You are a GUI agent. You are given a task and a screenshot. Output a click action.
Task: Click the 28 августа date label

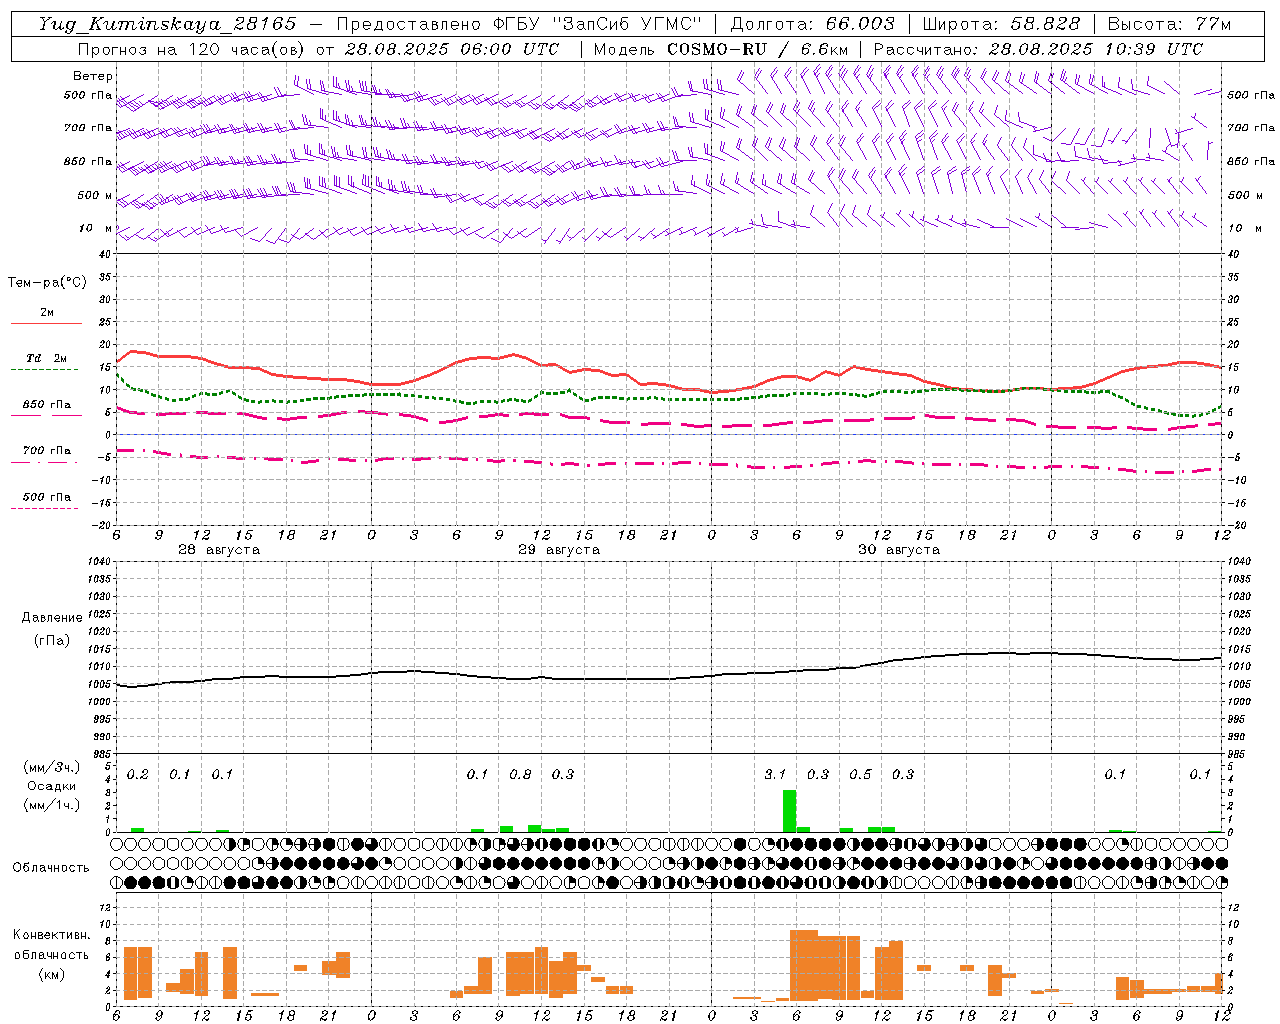coord(219,550)
